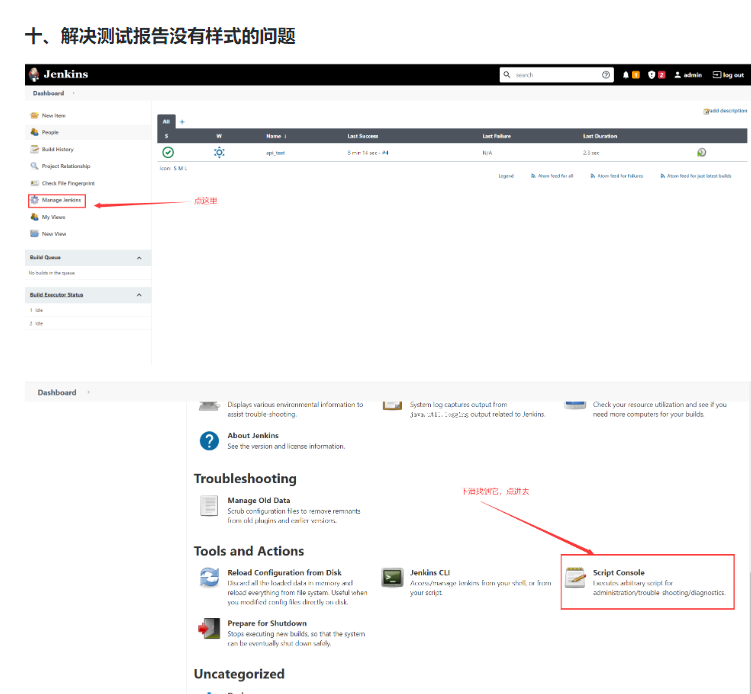751x694 pixels.
Task: Click the My Views icon
Action: pos(34,217)
